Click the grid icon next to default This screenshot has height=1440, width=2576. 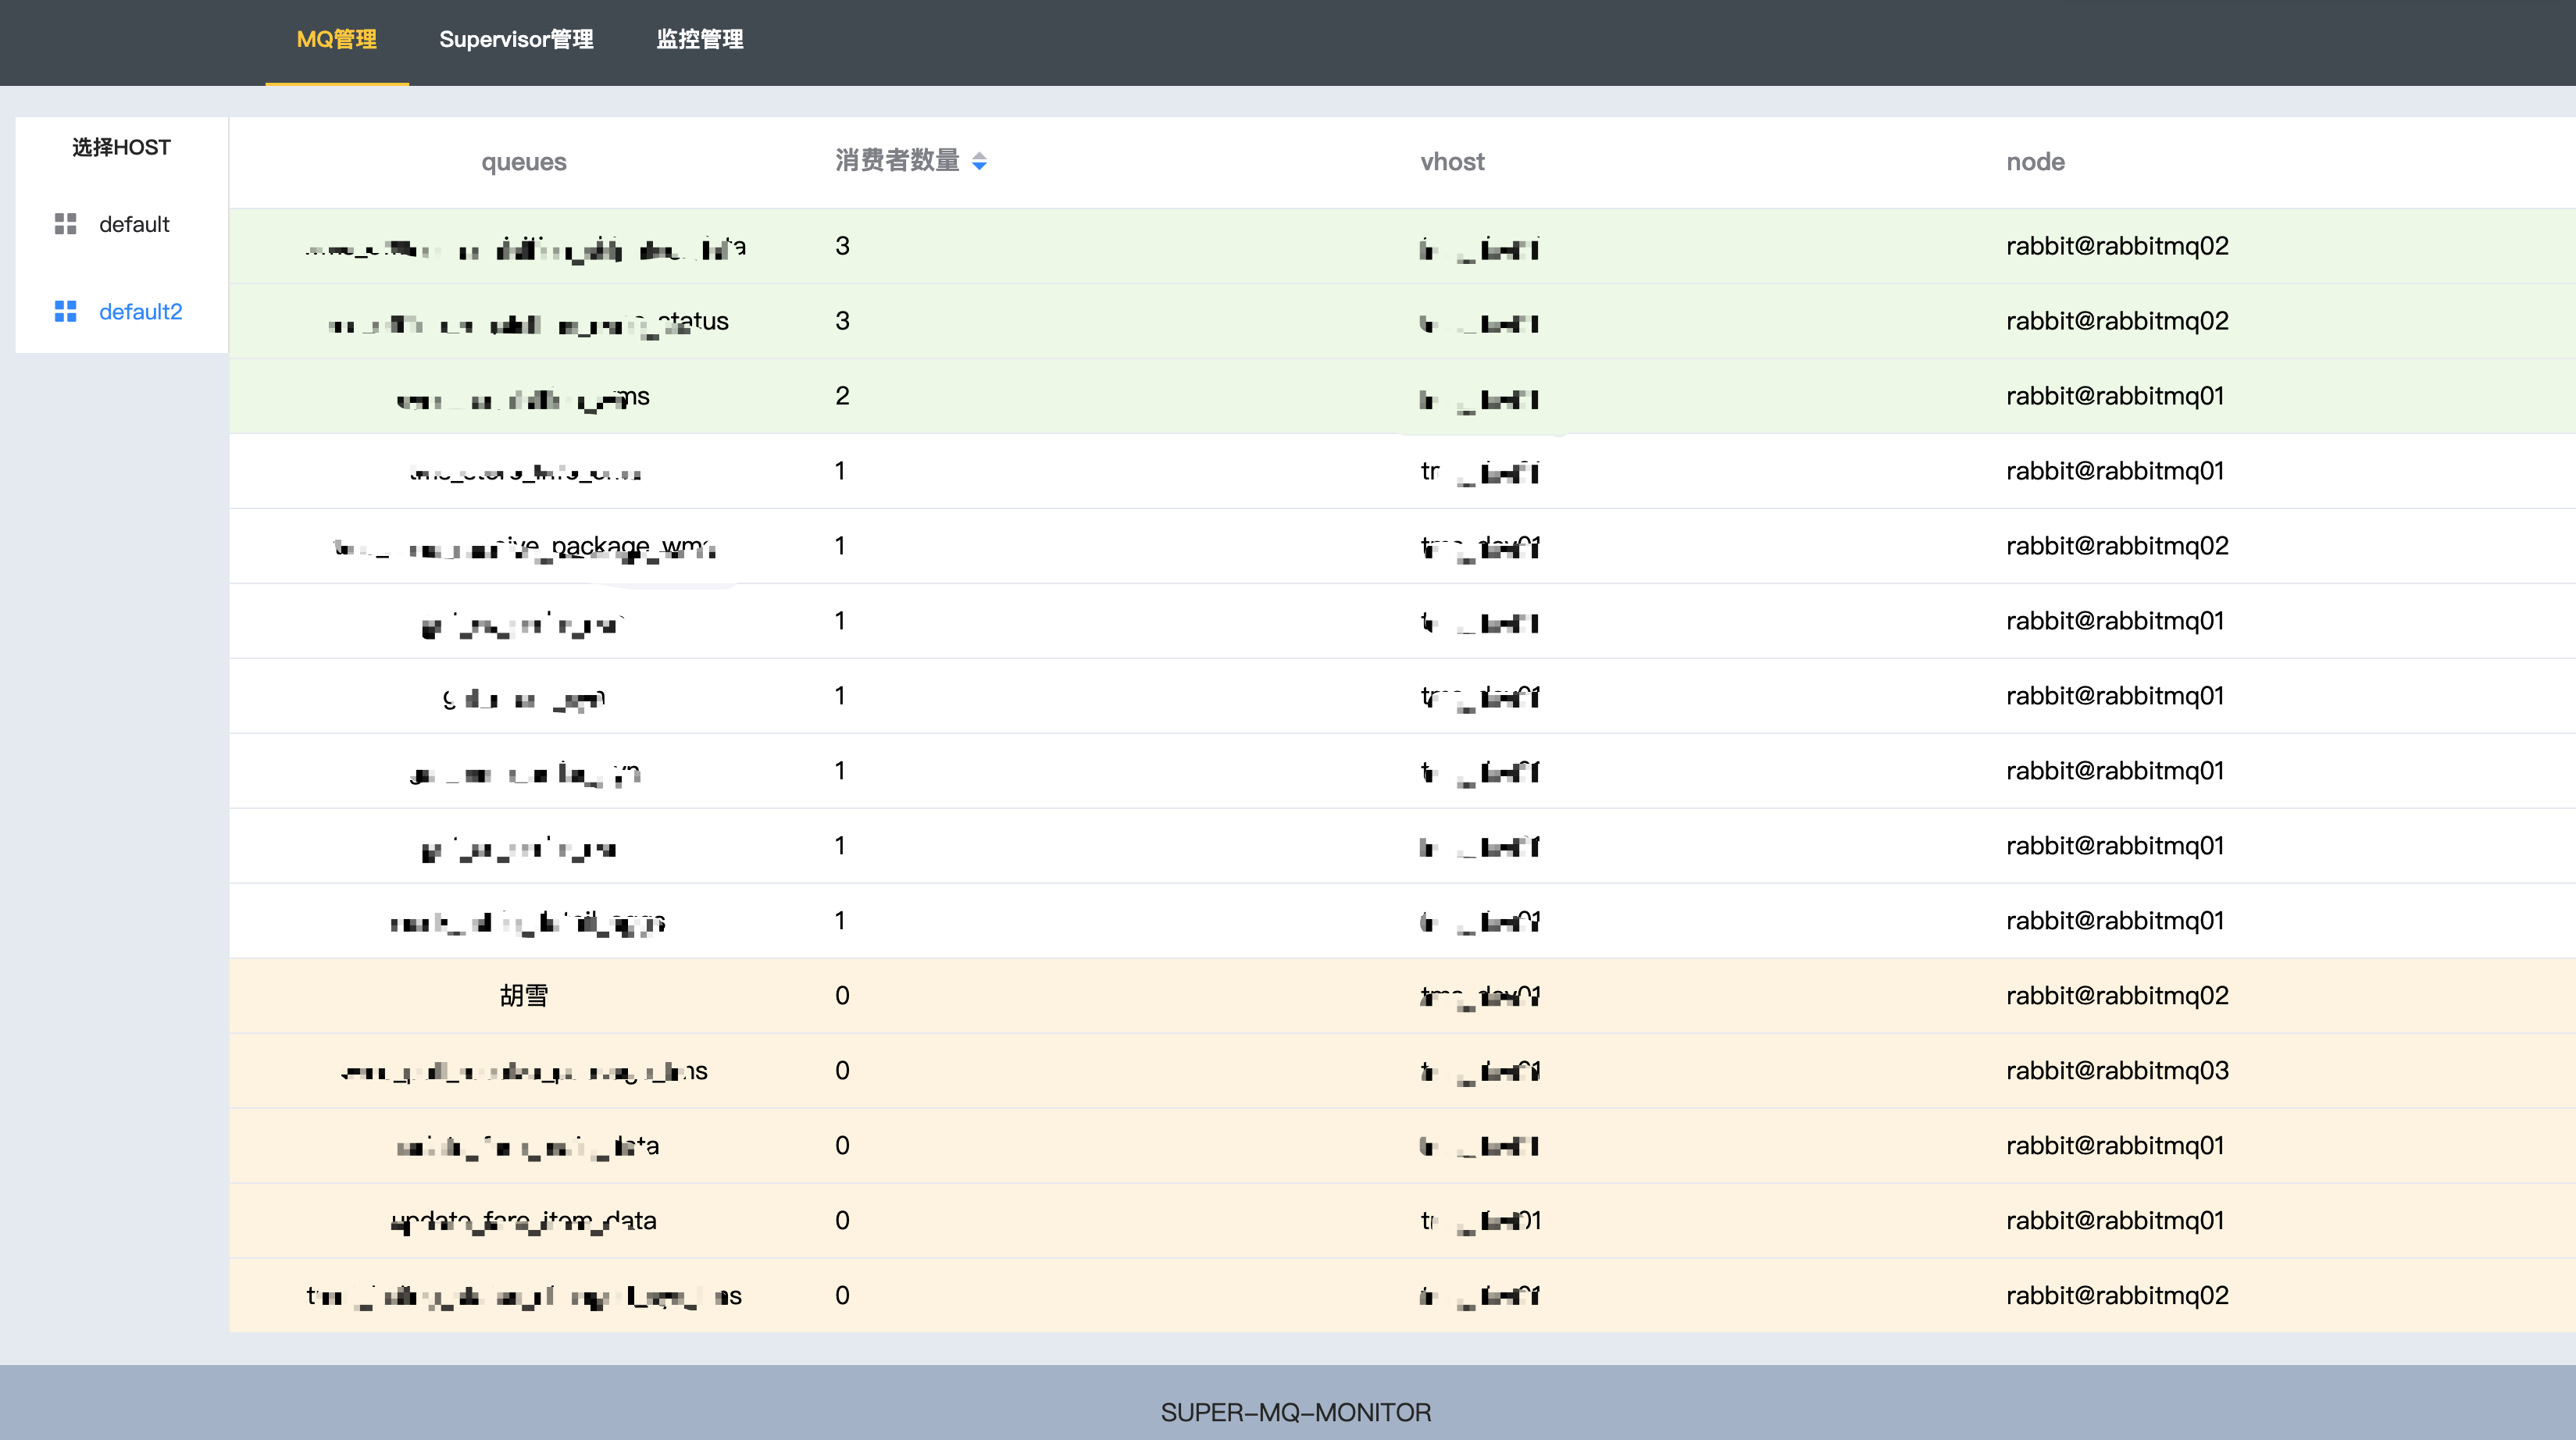[65, 224]
